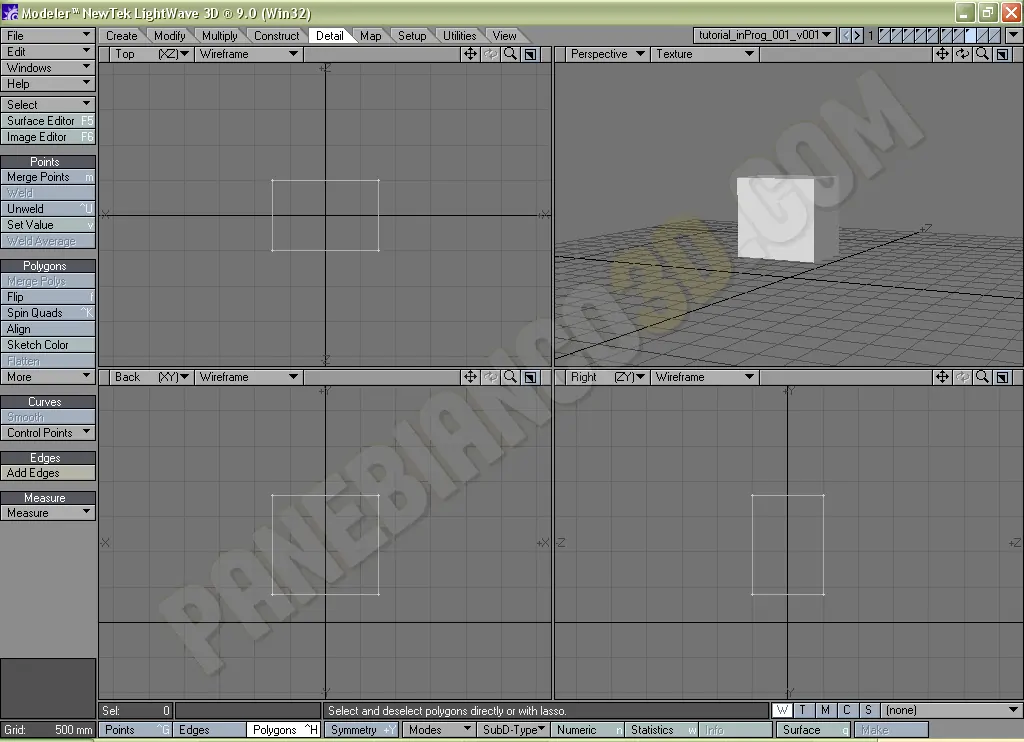Open the Perspective view type dropdown
The image size is (1024, 742).
(x=607, y=54)
